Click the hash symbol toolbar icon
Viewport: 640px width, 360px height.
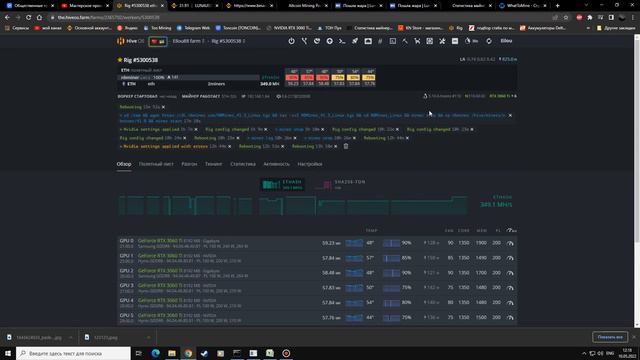380,41
